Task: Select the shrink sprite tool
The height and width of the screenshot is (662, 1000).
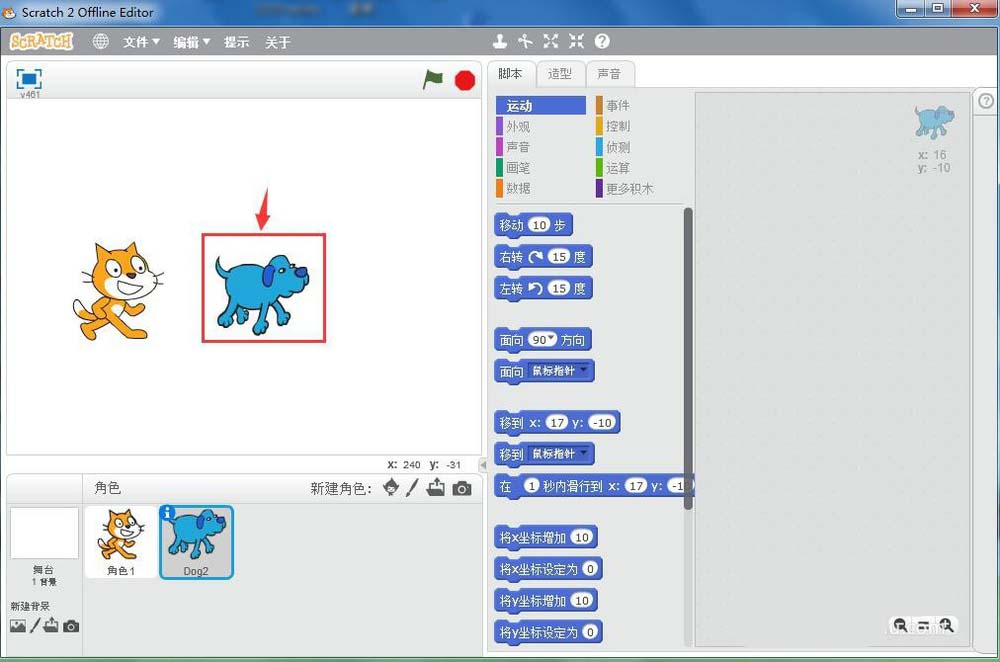Action: [576, 41]
